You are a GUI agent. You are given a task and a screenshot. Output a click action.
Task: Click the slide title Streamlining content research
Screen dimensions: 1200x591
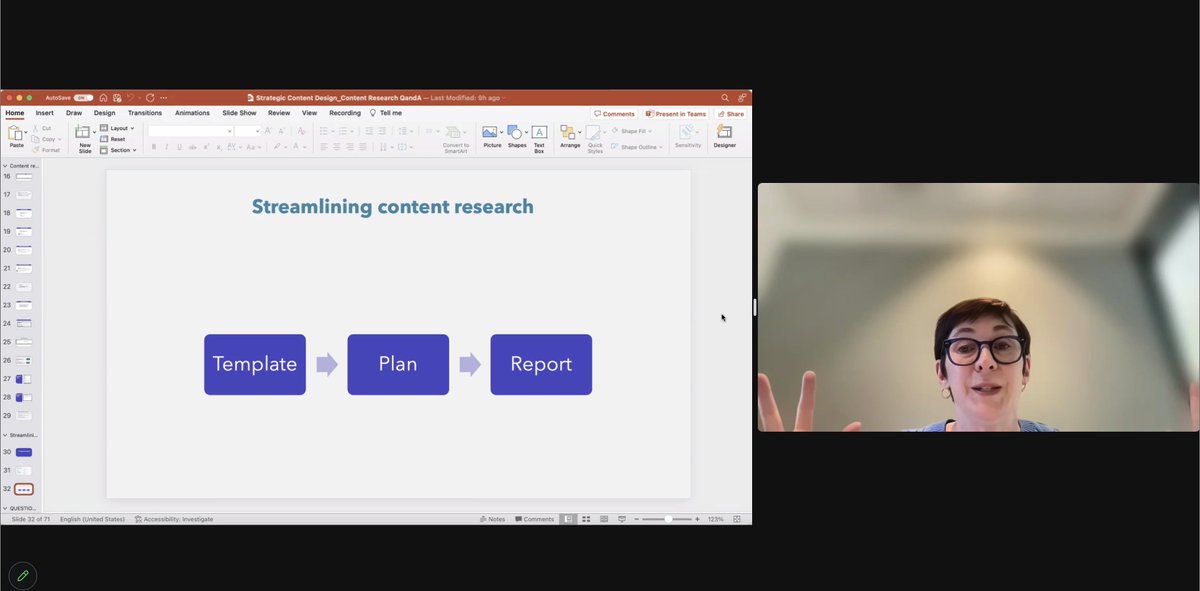pos(392,207)
